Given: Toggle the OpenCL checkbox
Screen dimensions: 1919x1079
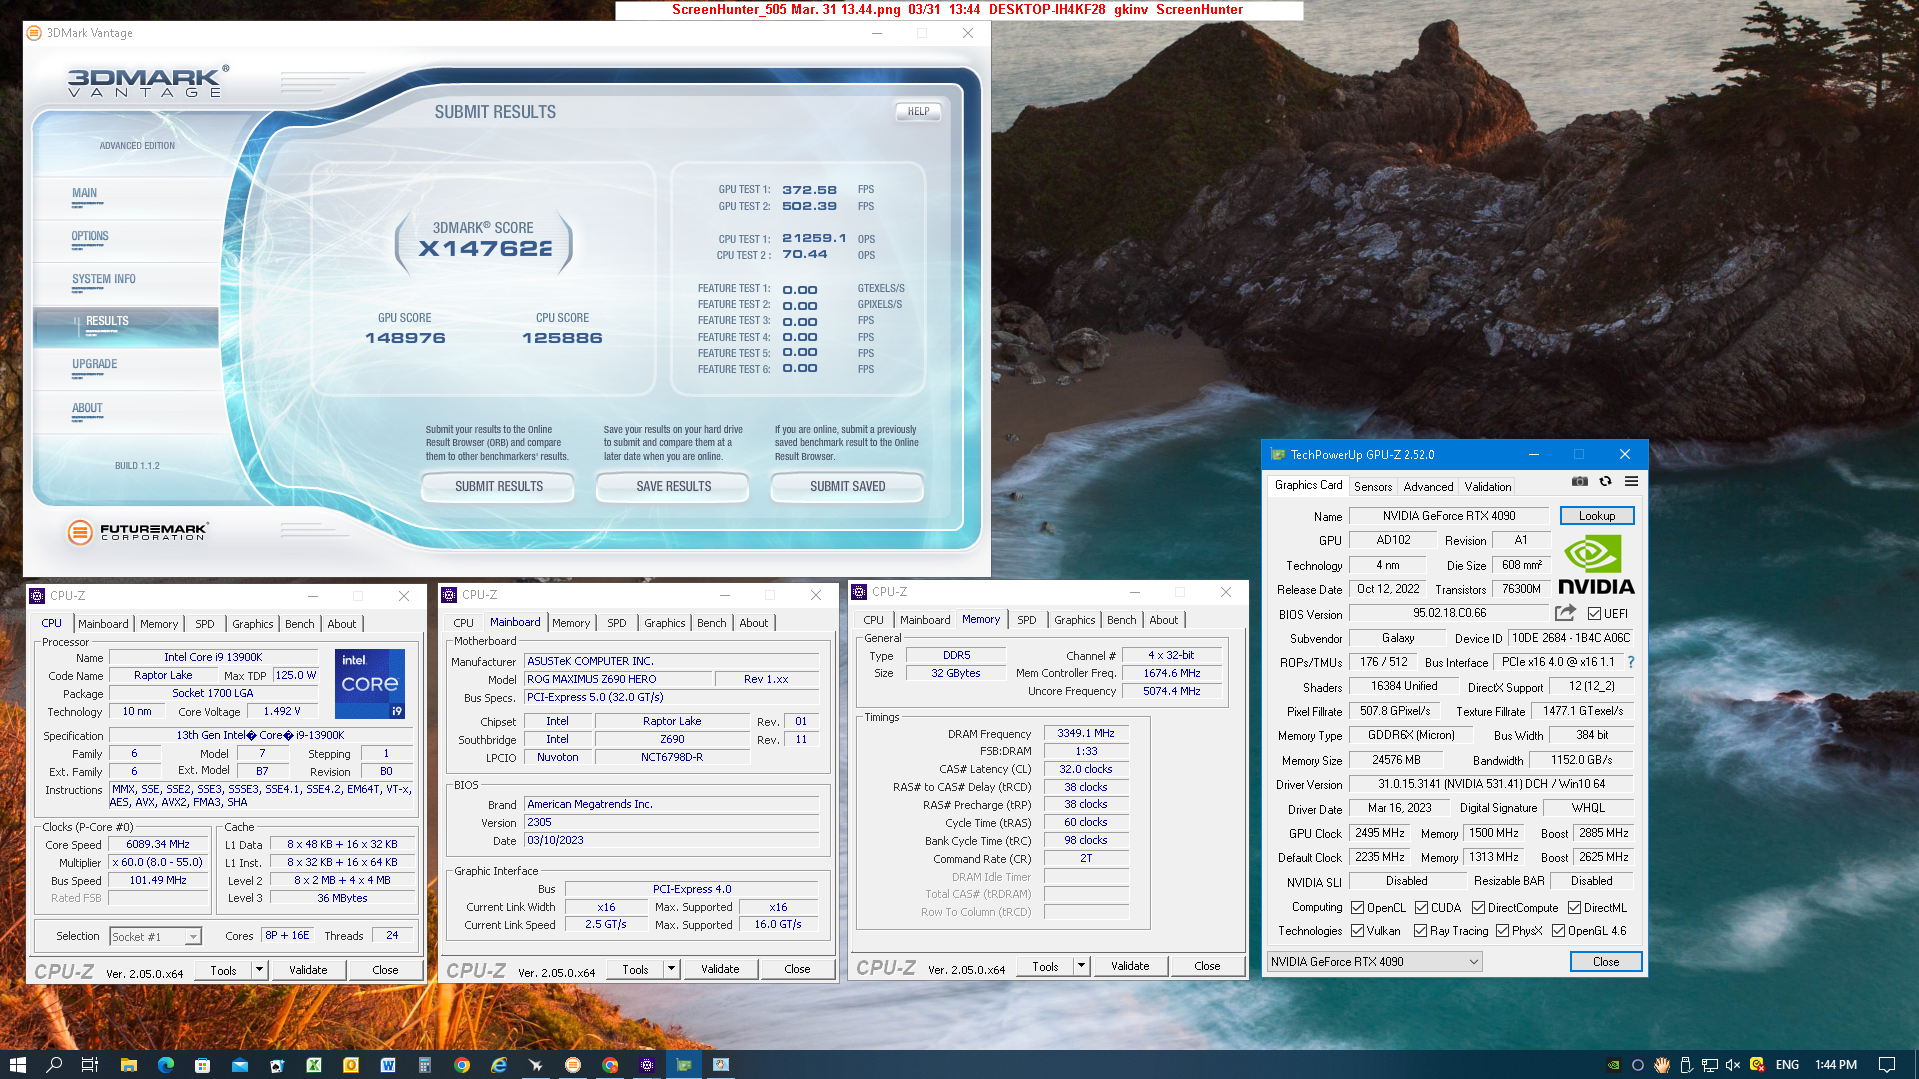Looking at the screenshot, I should coord(1357,908).
